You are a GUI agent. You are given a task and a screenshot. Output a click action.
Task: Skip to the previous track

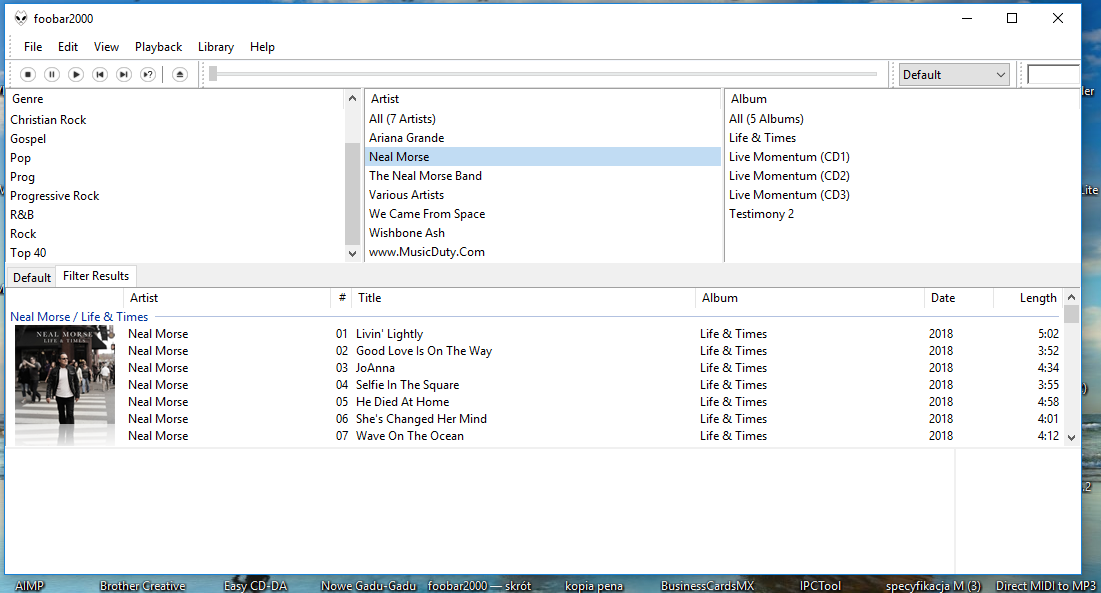pyautogui.click(x=100, y=74)
